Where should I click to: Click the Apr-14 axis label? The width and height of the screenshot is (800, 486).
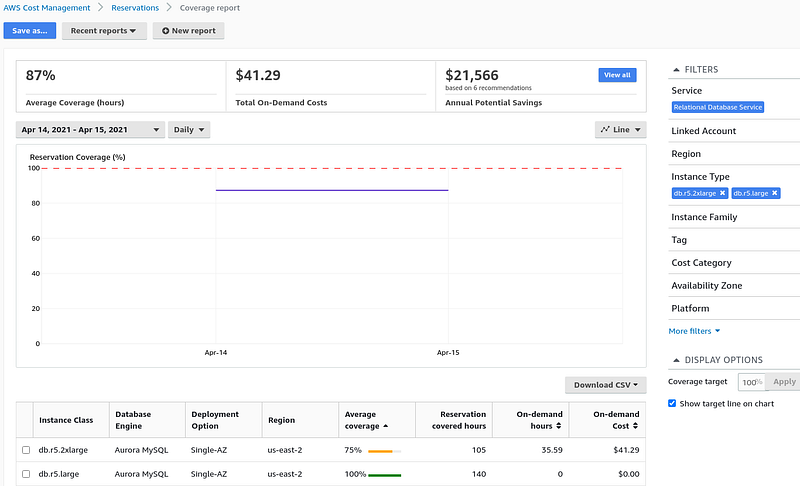(216, 352)
